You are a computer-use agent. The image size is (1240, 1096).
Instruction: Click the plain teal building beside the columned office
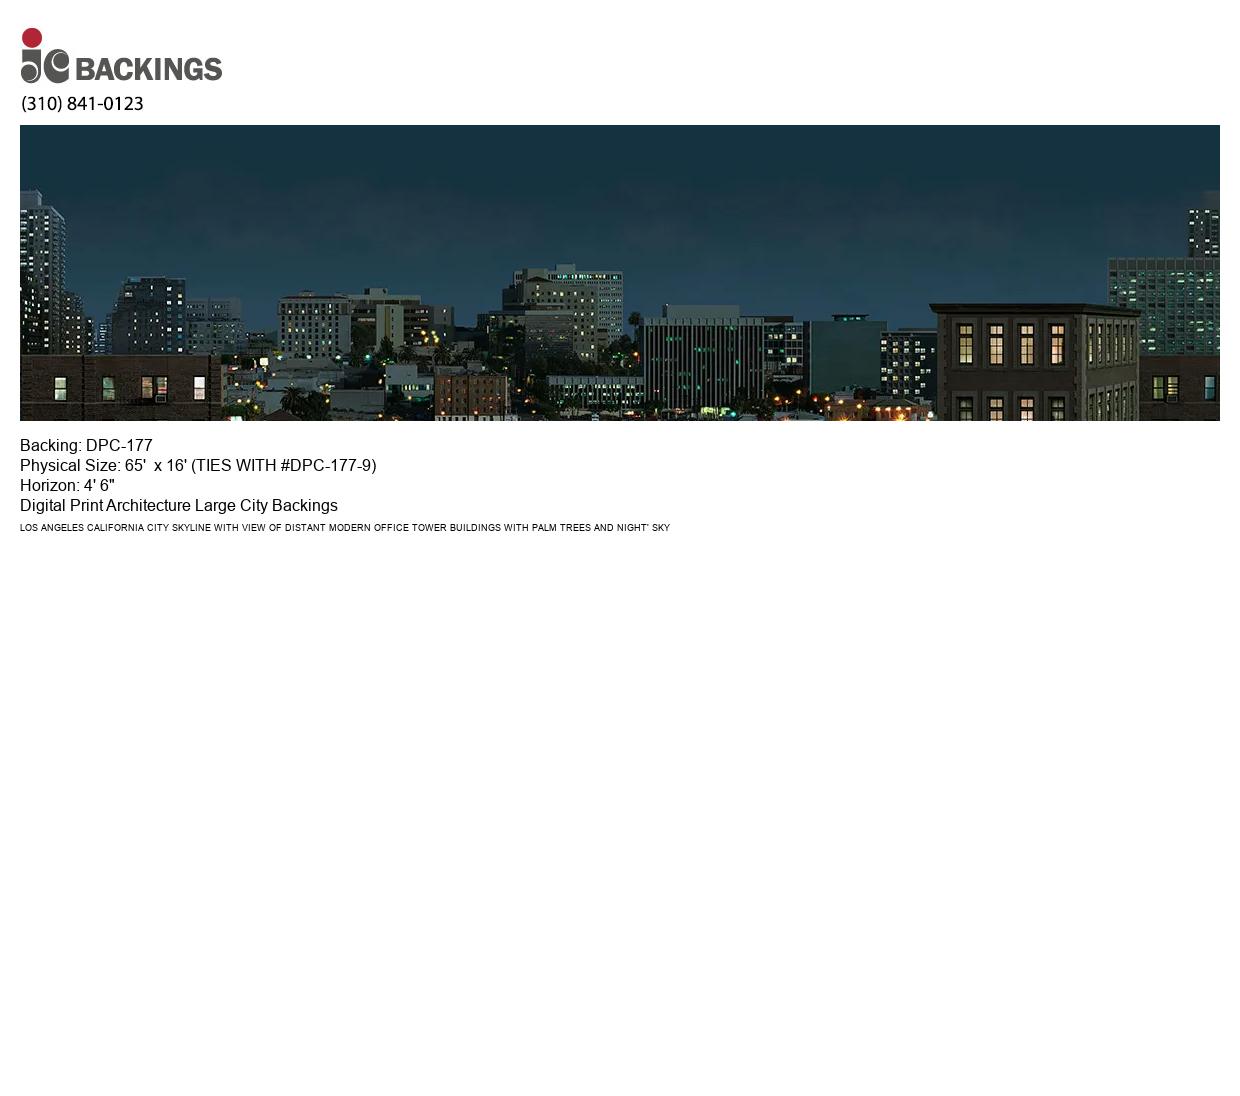click(843, 357)
